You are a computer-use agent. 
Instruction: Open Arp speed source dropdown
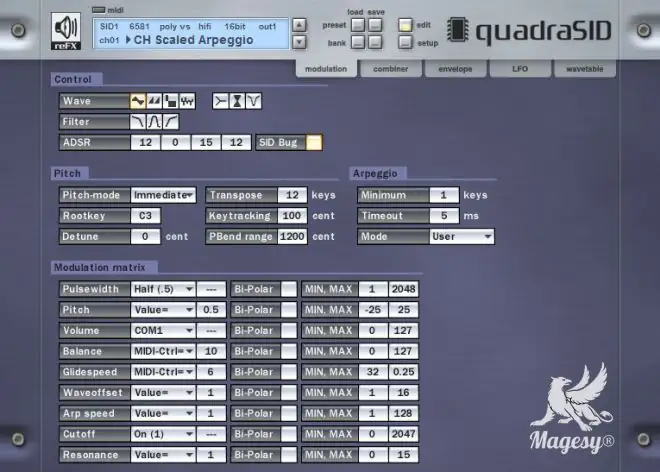click(163, 413)
